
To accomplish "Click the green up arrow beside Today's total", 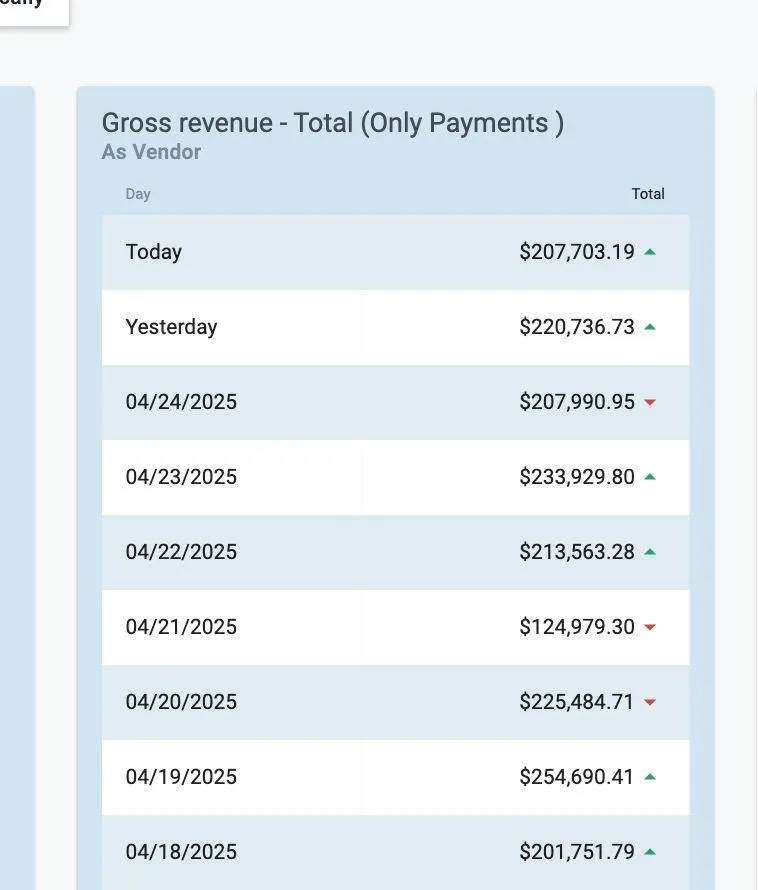I will tap(650, 252).
